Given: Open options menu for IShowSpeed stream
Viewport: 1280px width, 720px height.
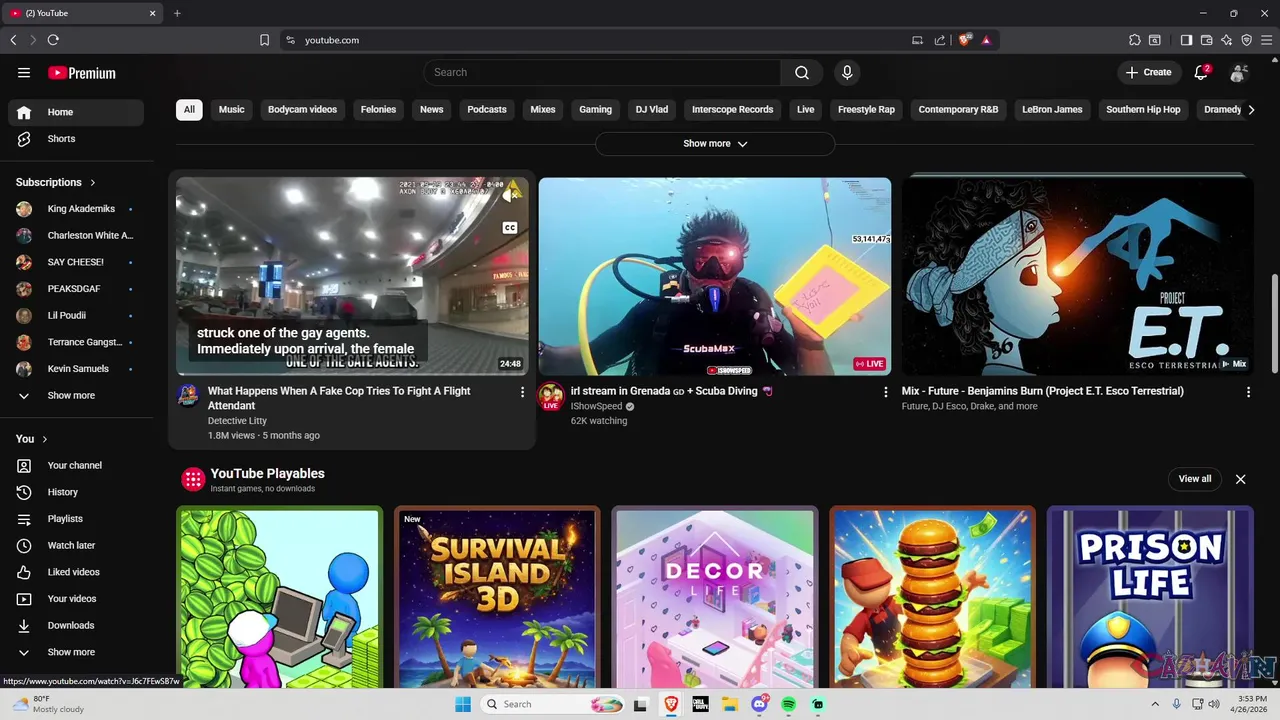Looking at the screenshot, I should (x=885, y=392).
